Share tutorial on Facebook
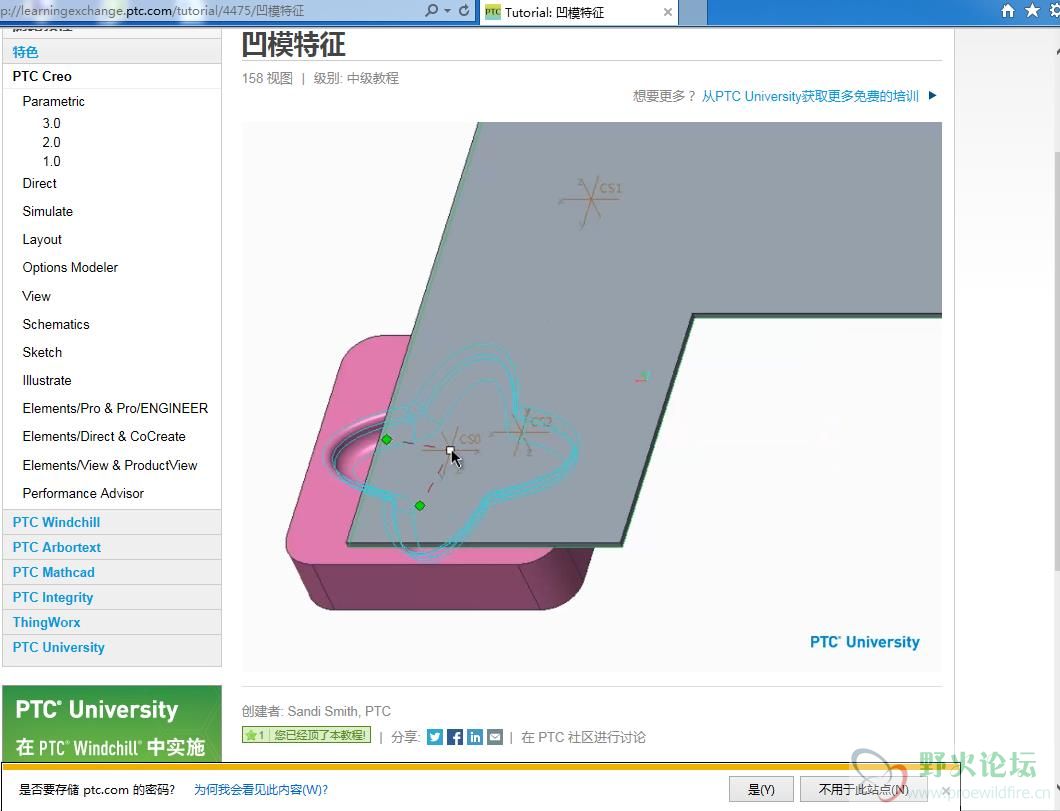 pyautogui.click(x=455, y=737)
